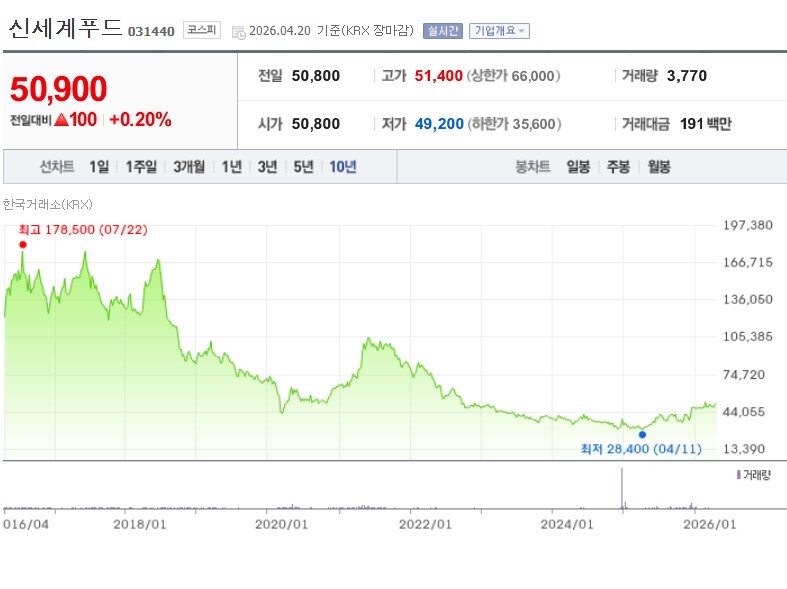787x589 pixels.
Task: Switch to 주봉 weekly candlestick chart
Action: (x=618, y=167)
